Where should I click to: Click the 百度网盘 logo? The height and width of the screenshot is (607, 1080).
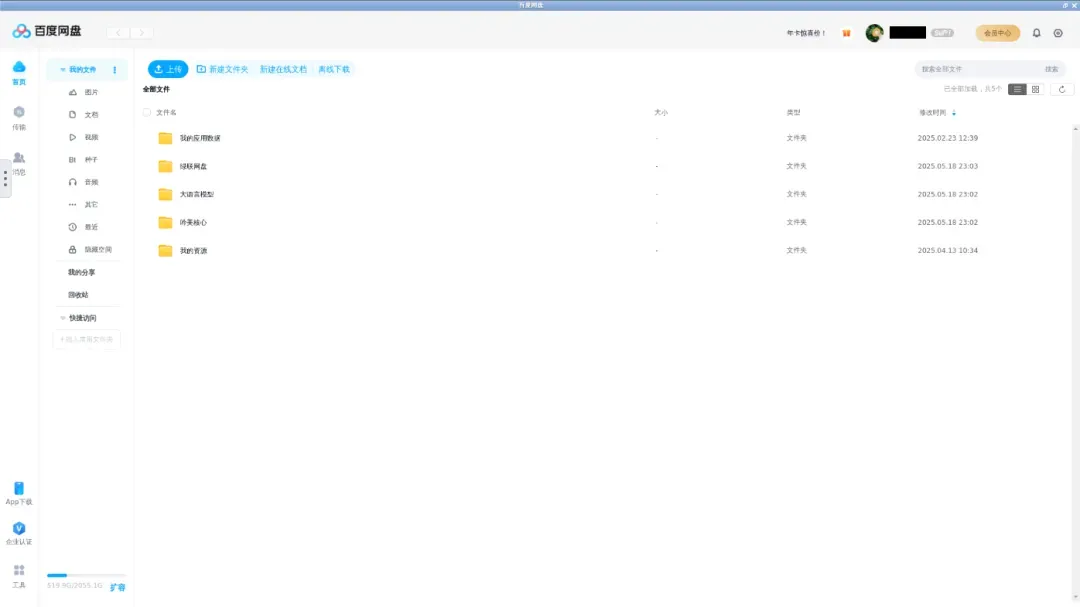pos(47,31)
